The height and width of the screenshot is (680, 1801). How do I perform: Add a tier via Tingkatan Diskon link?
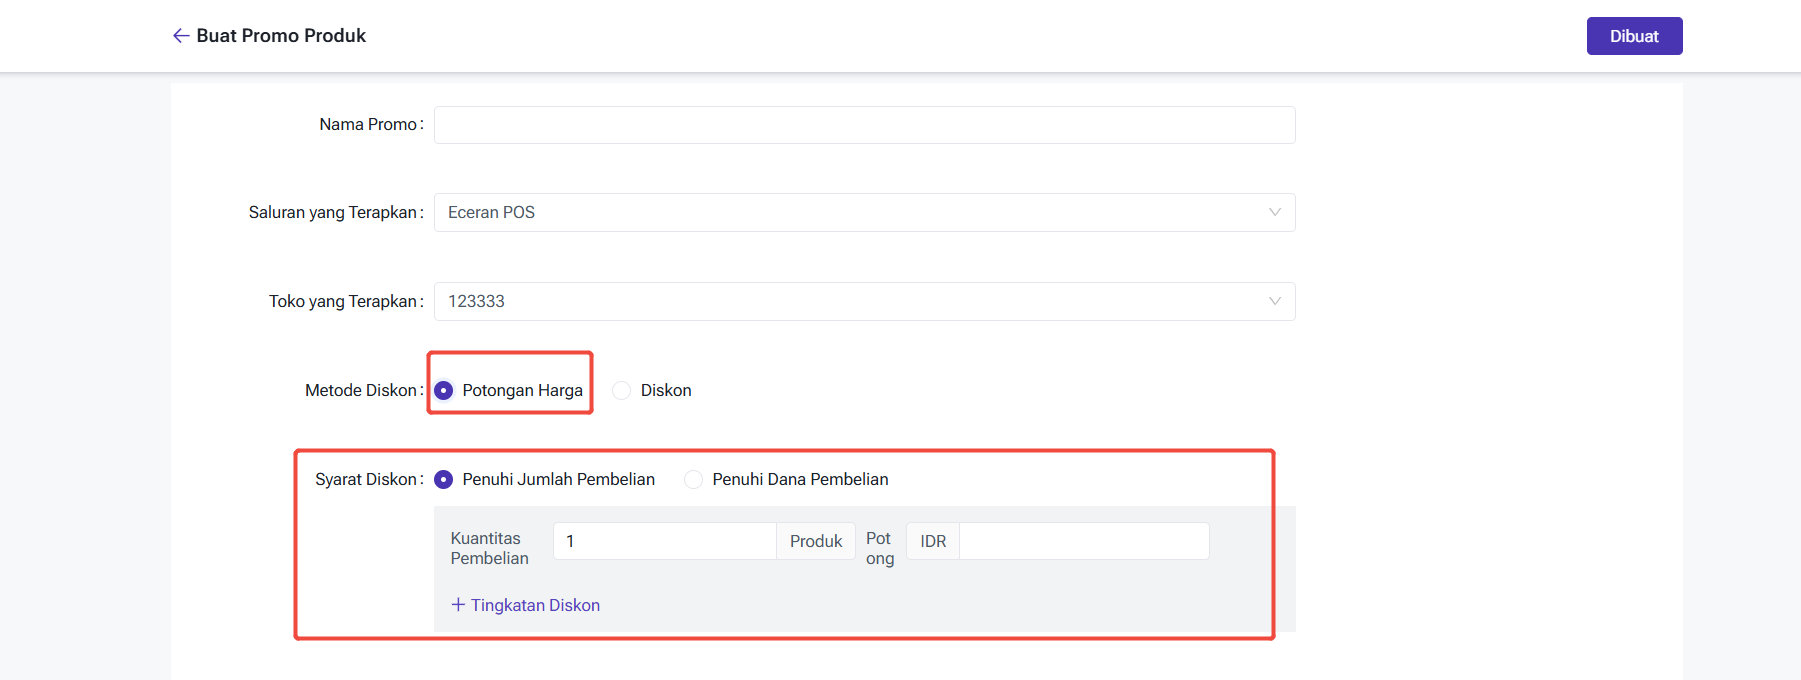535,605
